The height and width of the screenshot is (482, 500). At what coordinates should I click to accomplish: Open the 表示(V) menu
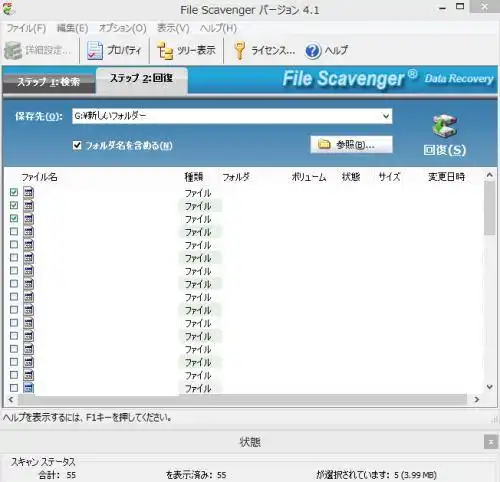(173, 28)
